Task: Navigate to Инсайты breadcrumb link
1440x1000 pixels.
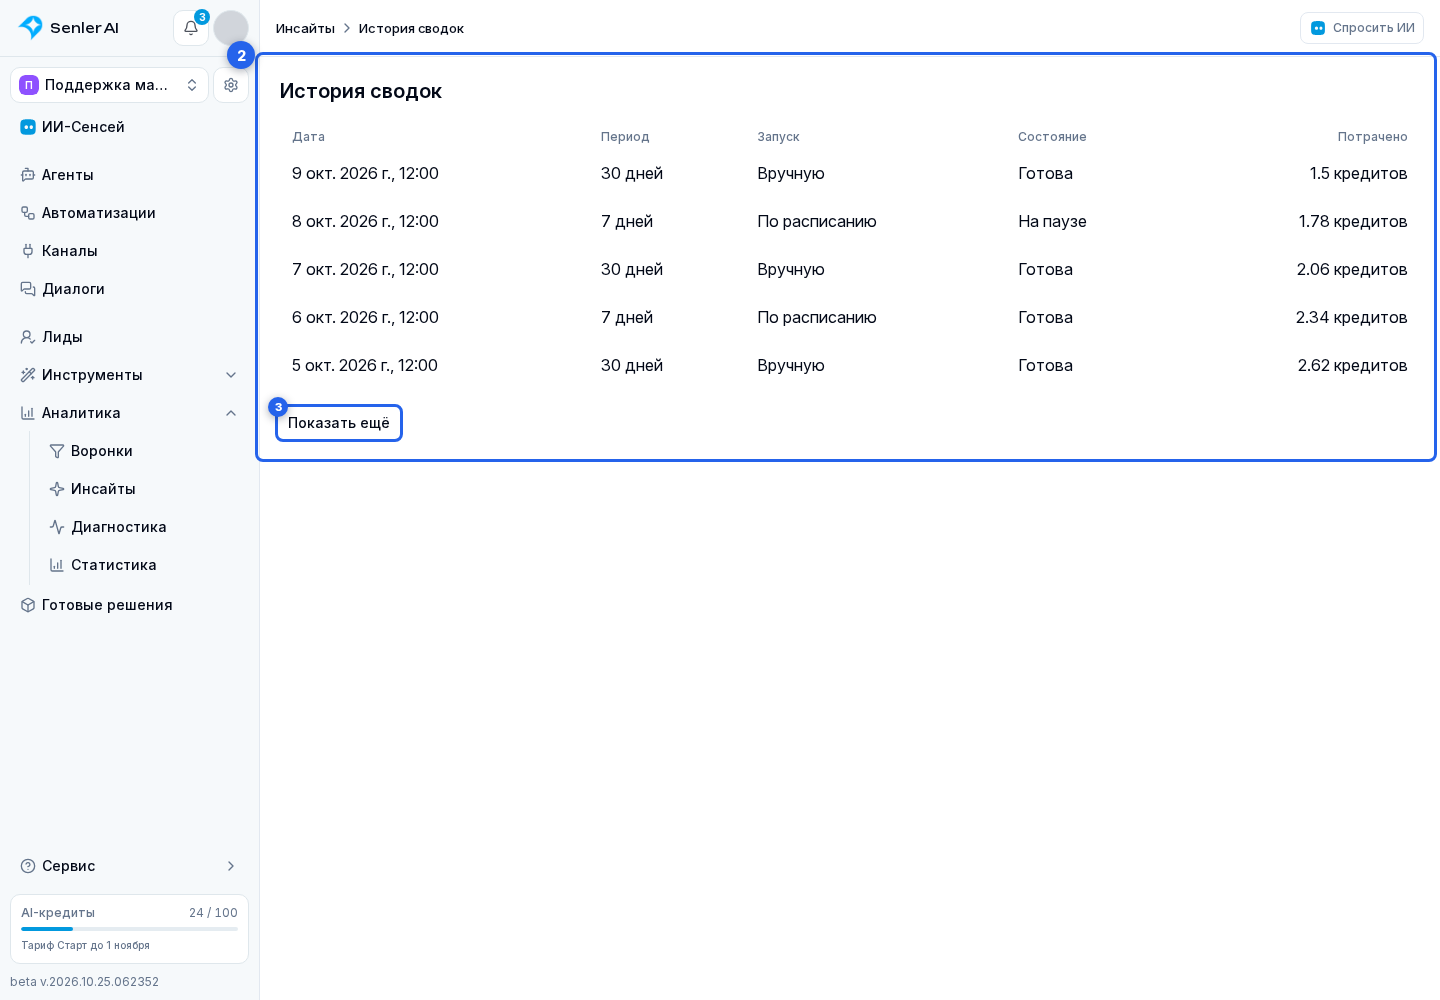Action: pyautogui.click(x=305, y=28)
